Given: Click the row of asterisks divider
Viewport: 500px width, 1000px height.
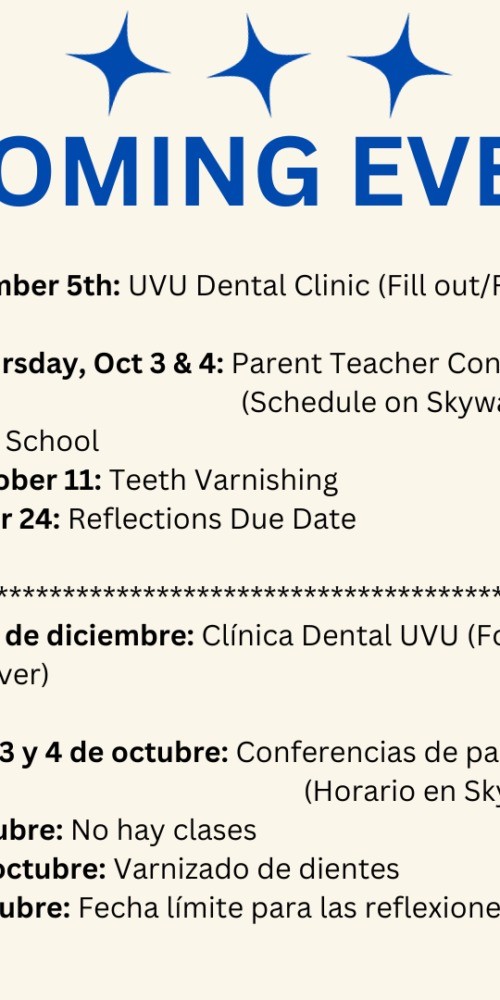Looking at the screenshot, I should (x=250, y=593).
